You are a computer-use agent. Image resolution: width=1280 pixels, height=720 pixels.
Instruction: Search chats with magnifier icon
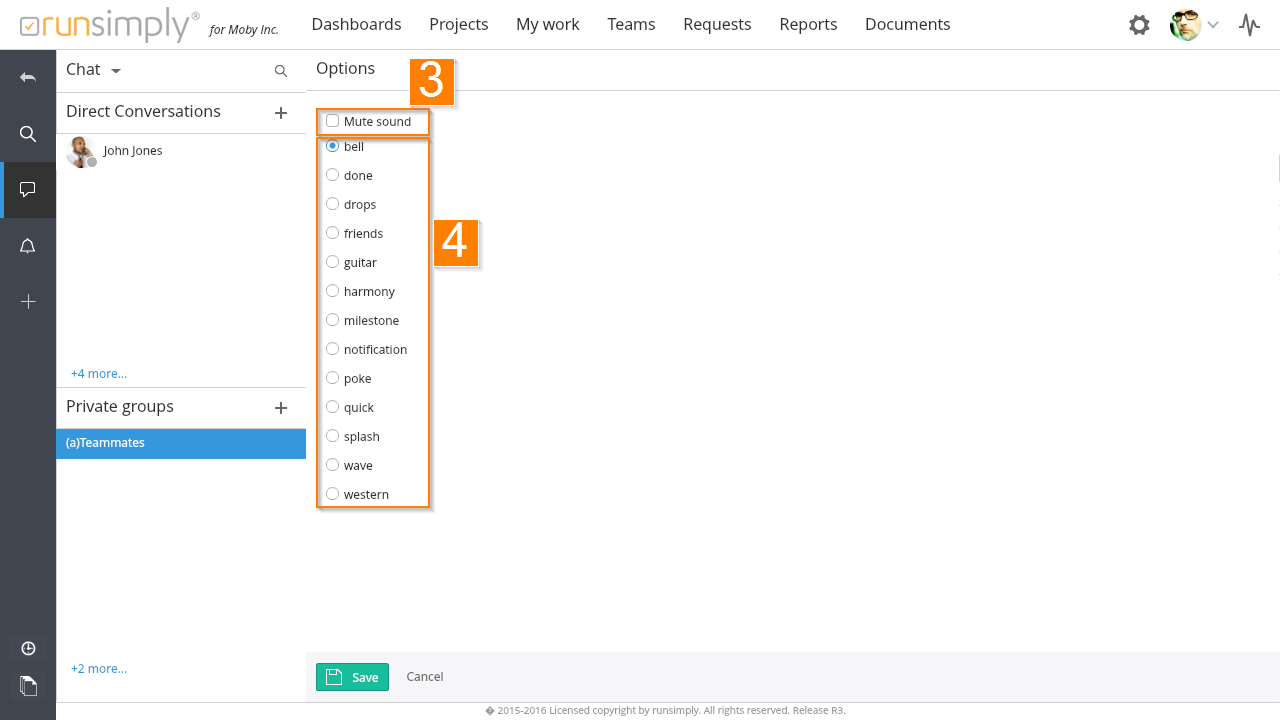pyautogui.click(x=281, y=71)
